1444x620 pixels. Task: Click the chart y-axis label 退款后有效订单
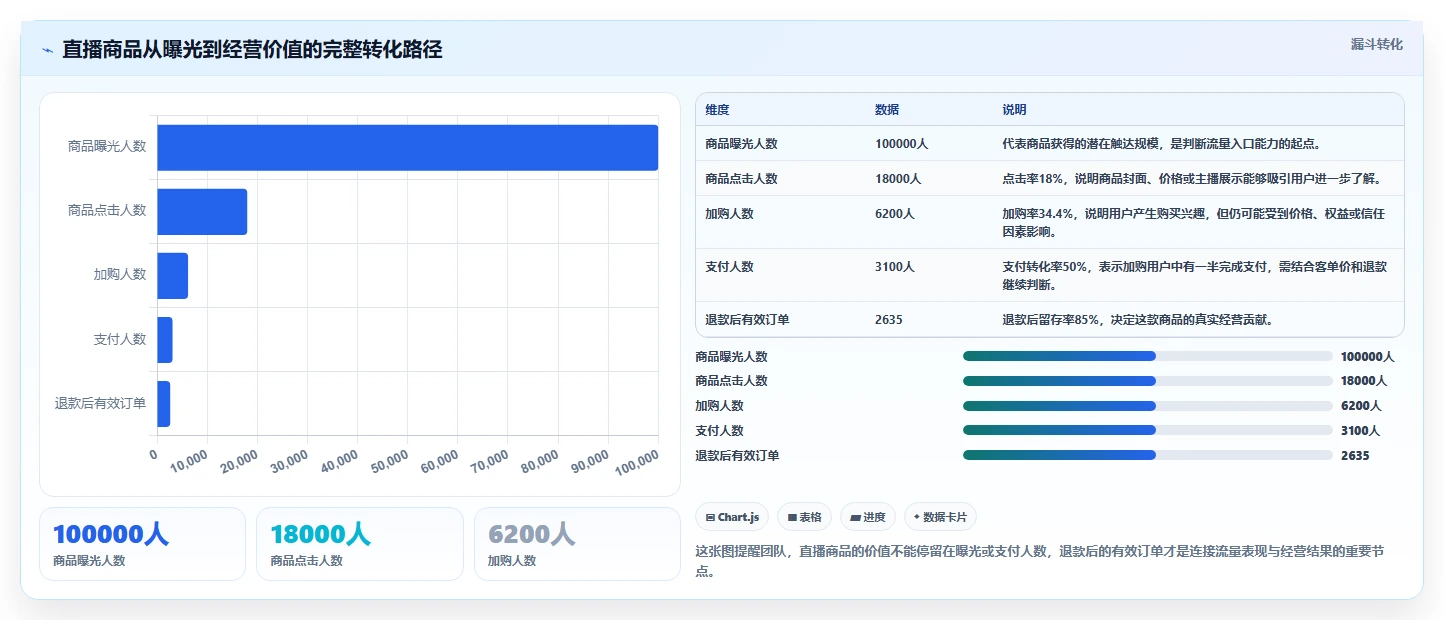click(100, 403)
